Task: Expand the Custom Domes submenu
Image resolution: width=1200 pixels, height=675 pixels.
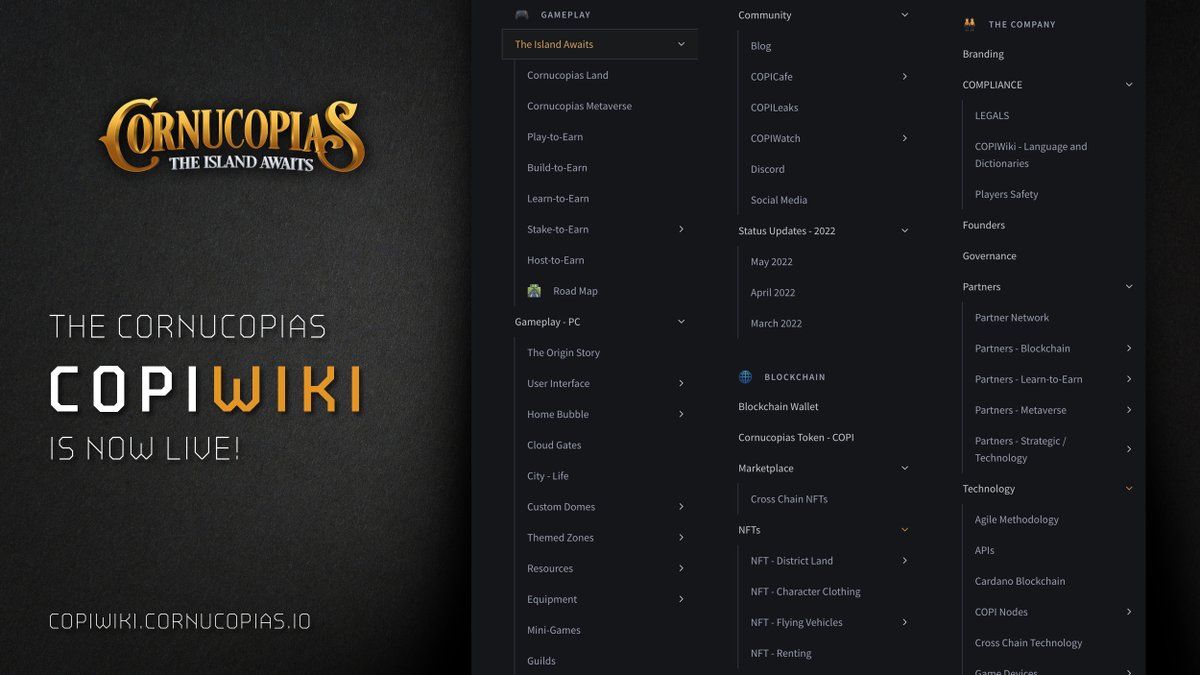Action: pyautogui.click(x=681, y=507)
